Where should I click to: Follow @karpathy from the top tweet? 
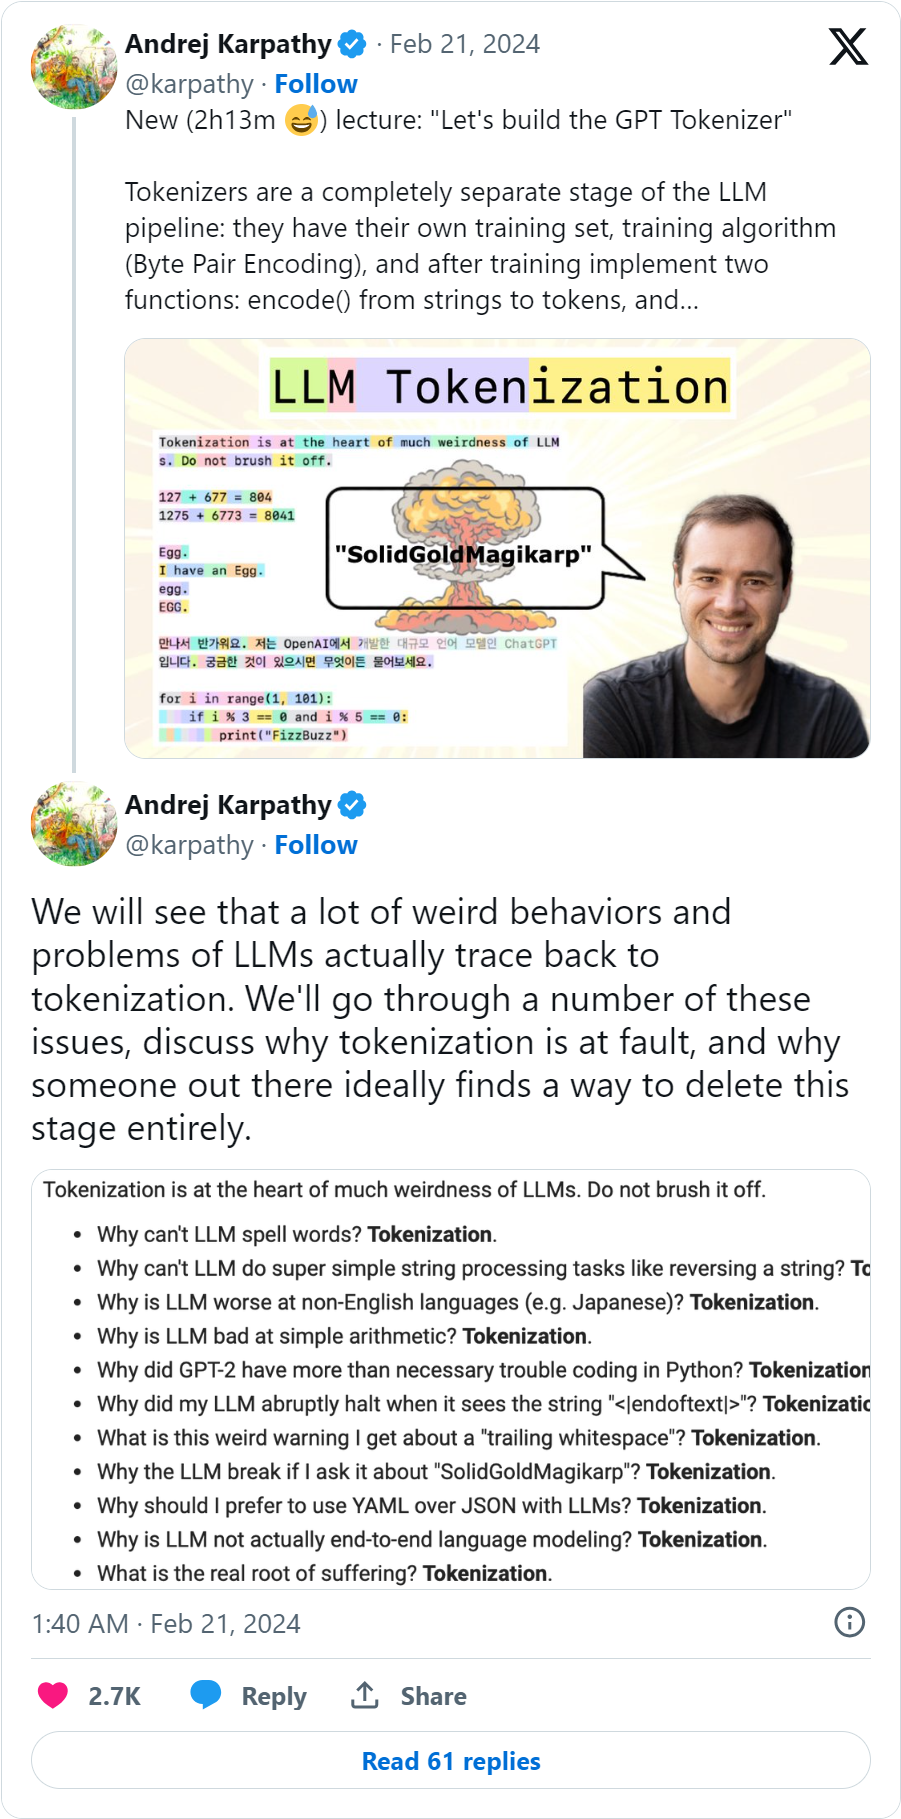tap(316, 84)
